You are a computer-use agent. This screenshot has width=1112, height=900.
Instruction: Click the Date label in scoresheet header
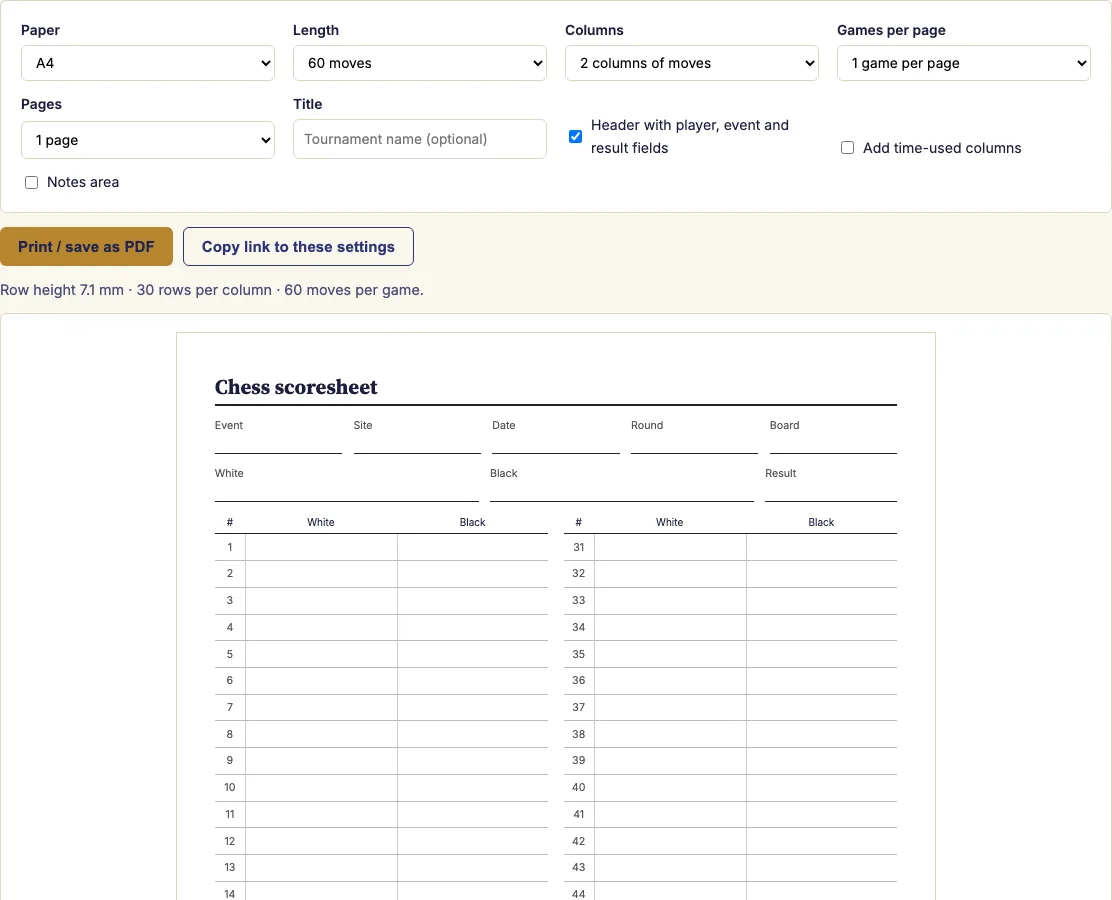pos(504,426)
